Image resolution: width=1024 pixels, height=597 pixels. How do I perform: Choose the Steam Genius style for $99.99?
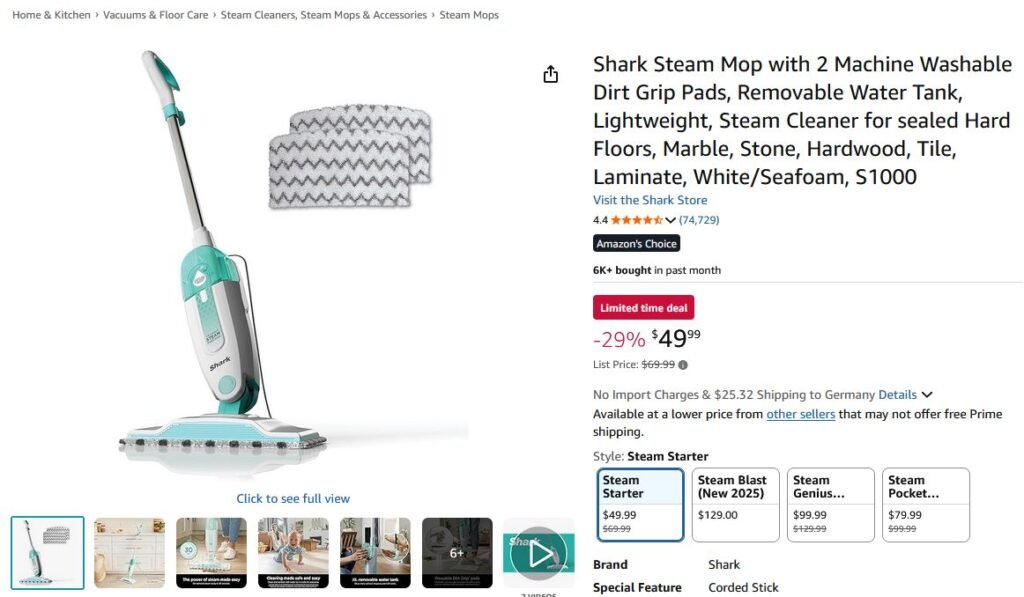pyautogui.click(x=830, y=504)
